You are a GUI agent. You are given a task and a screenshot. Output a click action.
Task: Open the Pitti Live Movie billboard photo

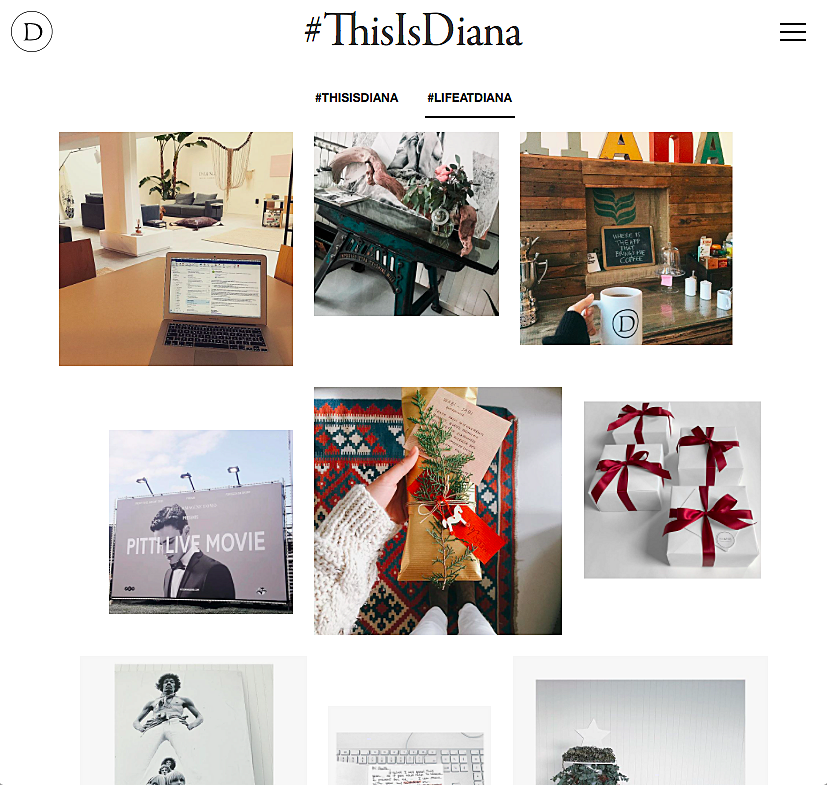click(x=201, y=522)
